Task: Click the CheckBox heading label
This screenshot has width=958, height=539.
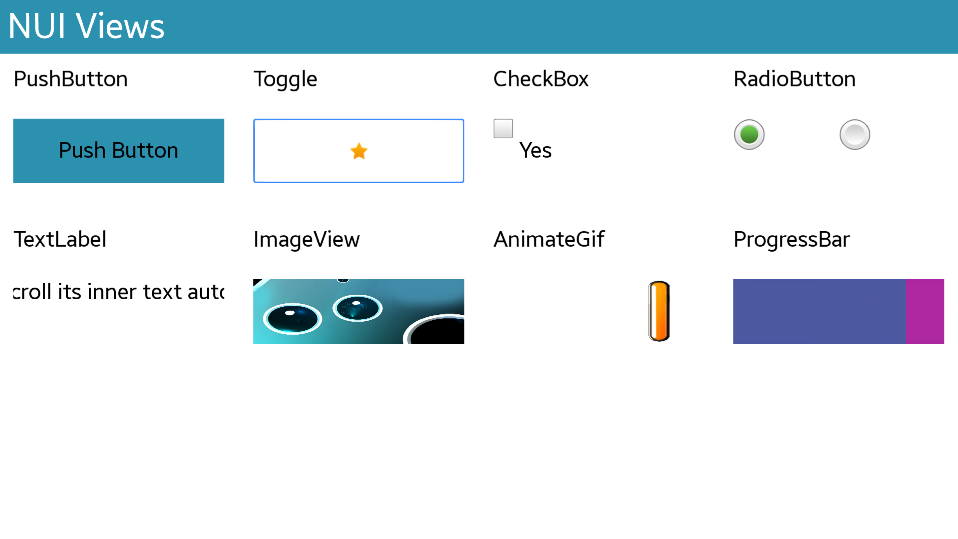Action: (x=541, y=79)
